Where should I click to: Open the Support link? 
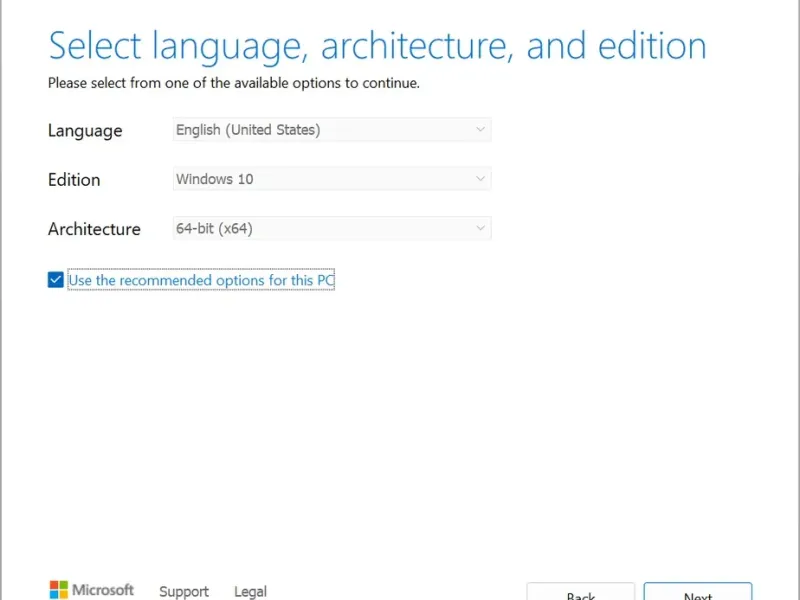[184, 591]
